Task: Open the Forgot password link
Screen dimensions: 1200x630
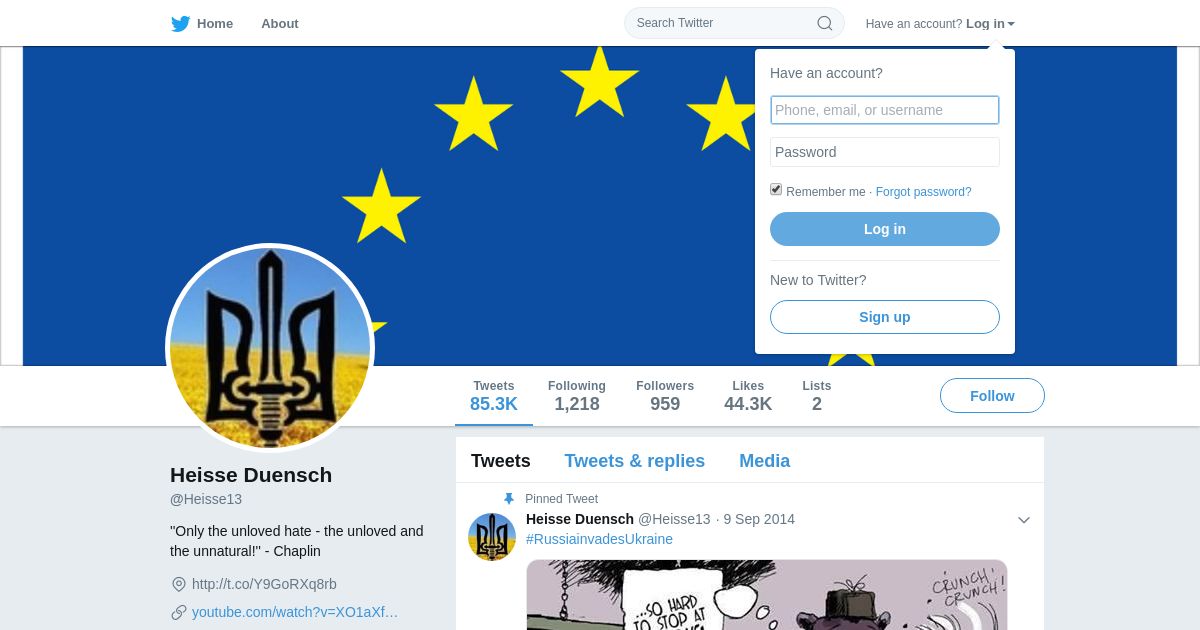Action: [924, 192]
